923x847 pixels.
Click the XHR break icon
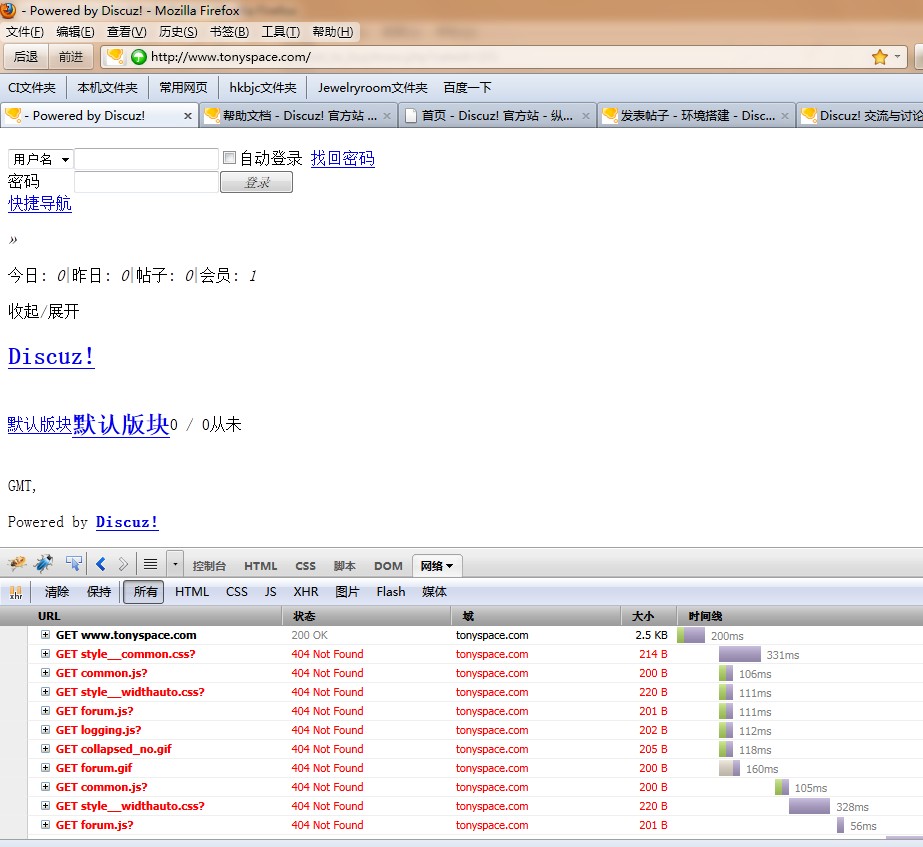click(x=16, y=592)
